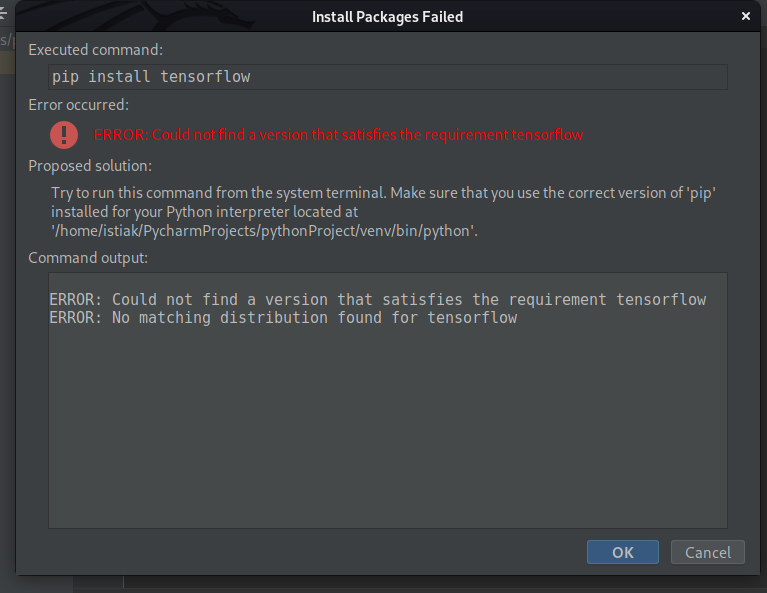Dismiss dialog with the Cancel button
767x593 pixels.
pos(708,552)
